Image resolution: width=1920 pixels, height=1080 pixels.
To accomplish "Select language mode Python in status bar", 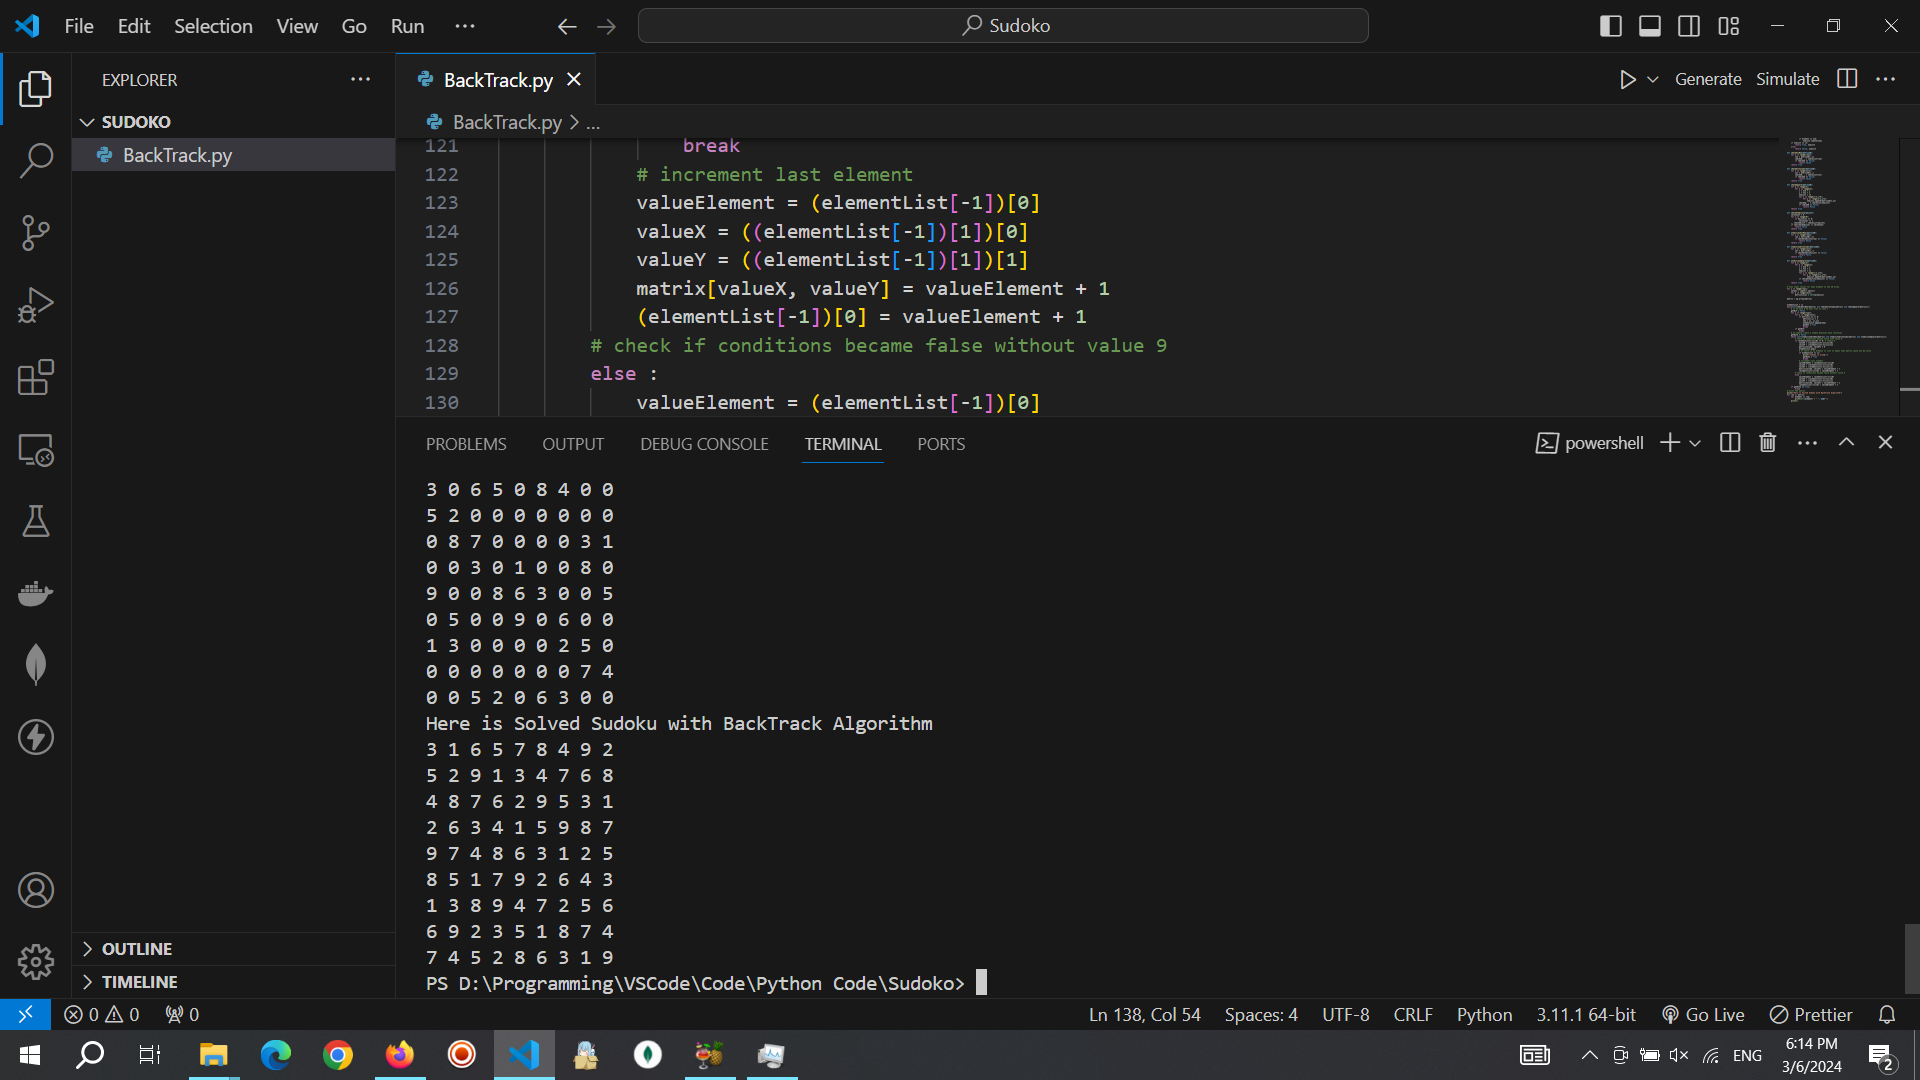I will (1484, 1014).
